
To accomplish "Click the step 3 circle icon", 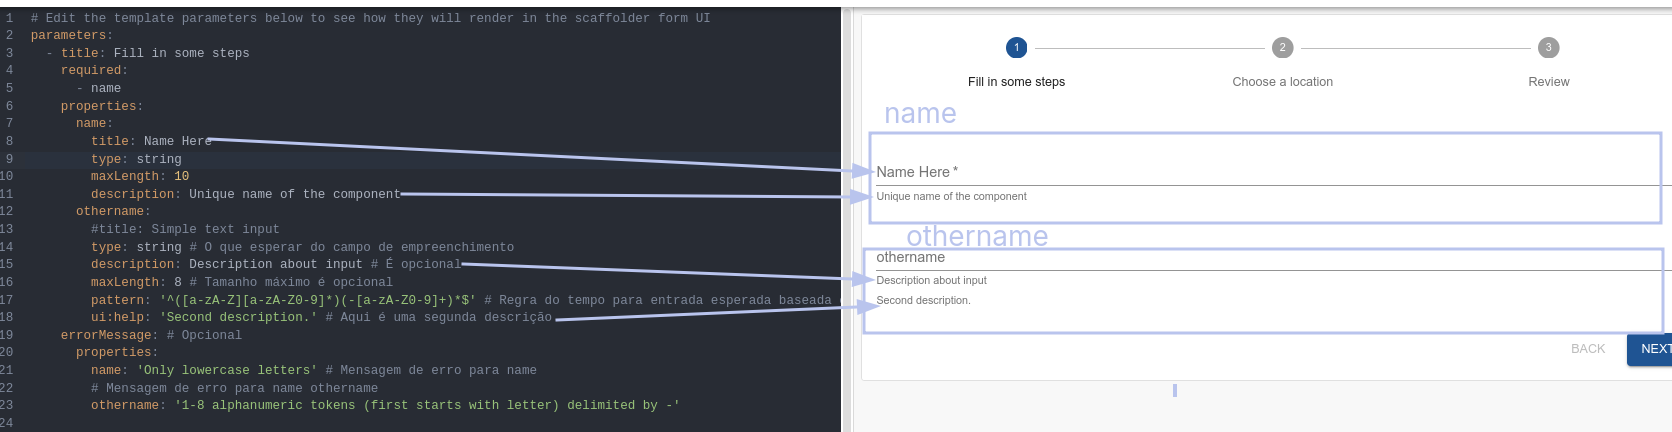I will click(1548, 47).
